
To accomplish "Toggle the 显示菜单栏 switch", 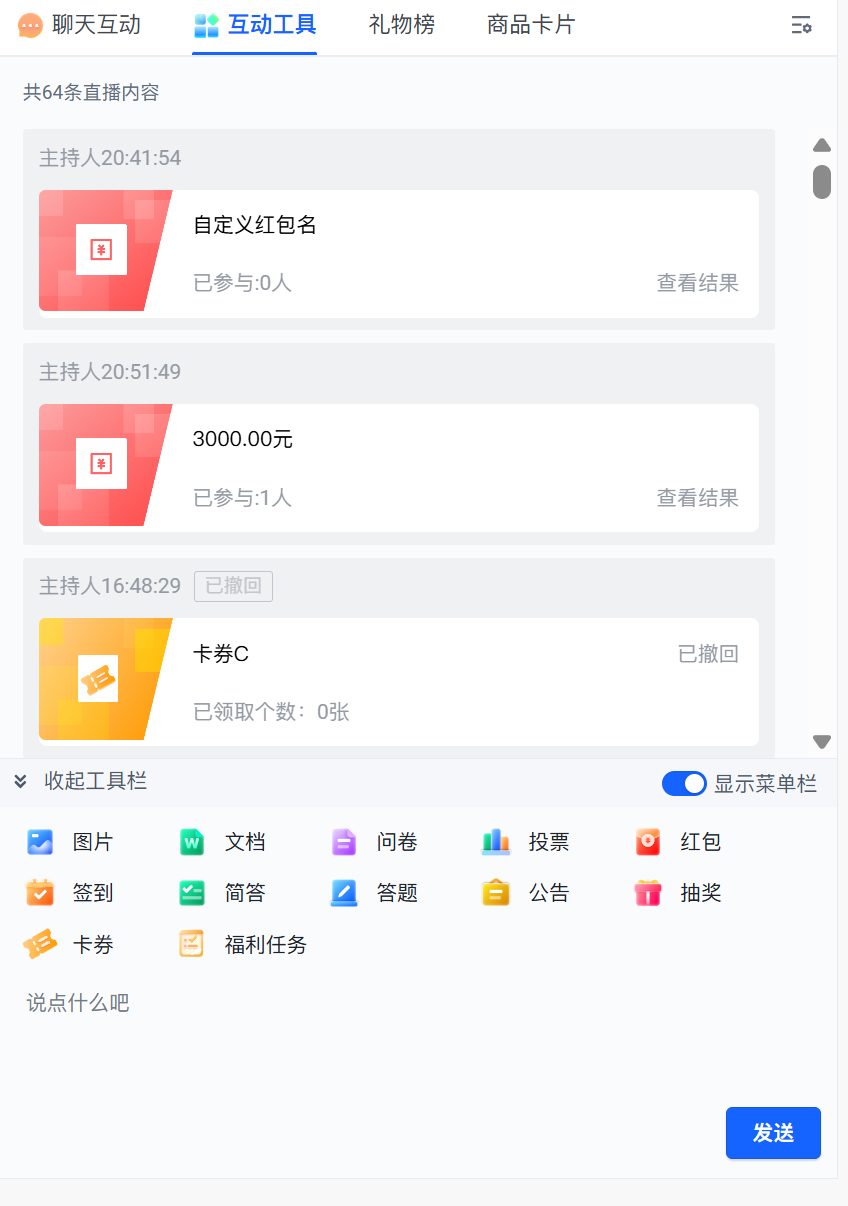I will coord(684,784).
